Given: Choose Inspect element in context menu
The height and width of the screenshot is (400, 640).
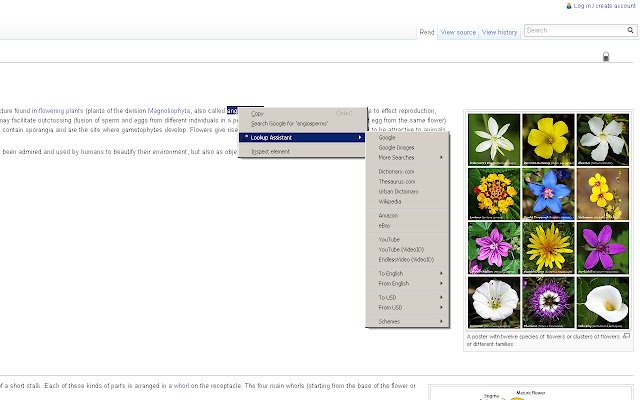Looking at the screenshot, I should (x=302, y=151).
